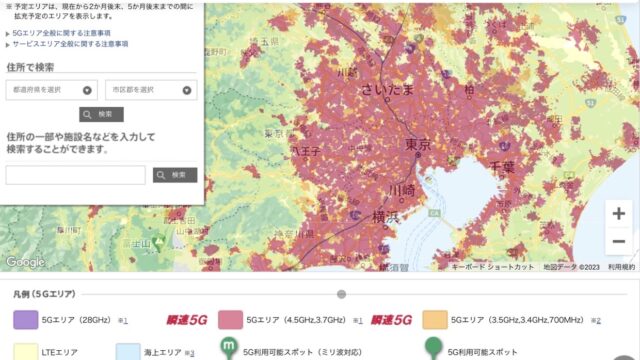Select the pink 4.5GHz 3.7GHz area swatch
The image size is (640, 360).
[x=230, y=320]
